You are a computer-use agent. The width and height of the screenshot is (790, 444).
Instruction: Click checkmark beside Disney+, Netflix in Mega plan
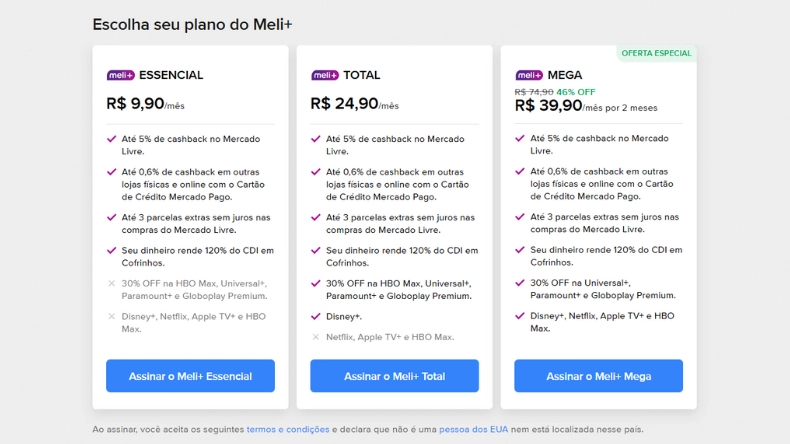click(x=520, y=316)
